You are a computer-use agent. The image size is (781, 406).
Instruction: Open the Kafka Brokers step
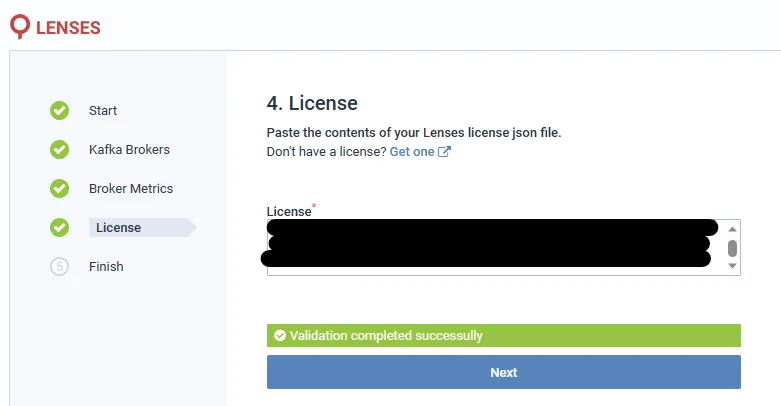(130, 149)
